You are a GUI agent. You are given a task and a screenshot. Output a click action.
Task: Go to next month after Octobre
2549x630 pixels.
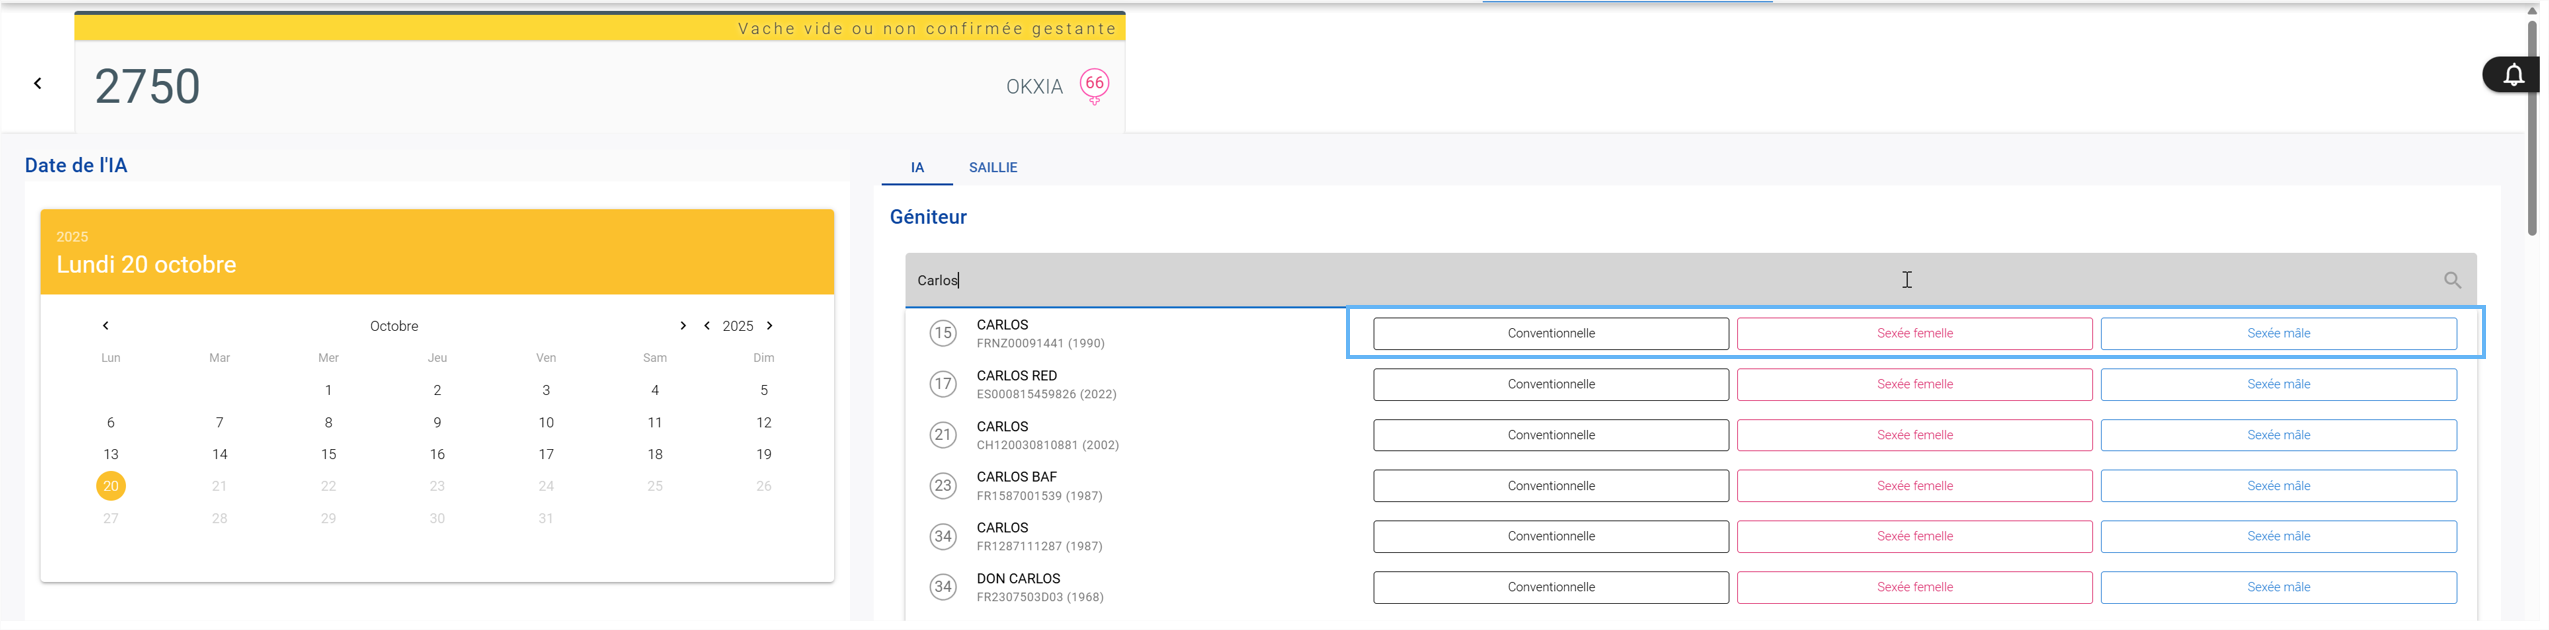pos(683,326)
